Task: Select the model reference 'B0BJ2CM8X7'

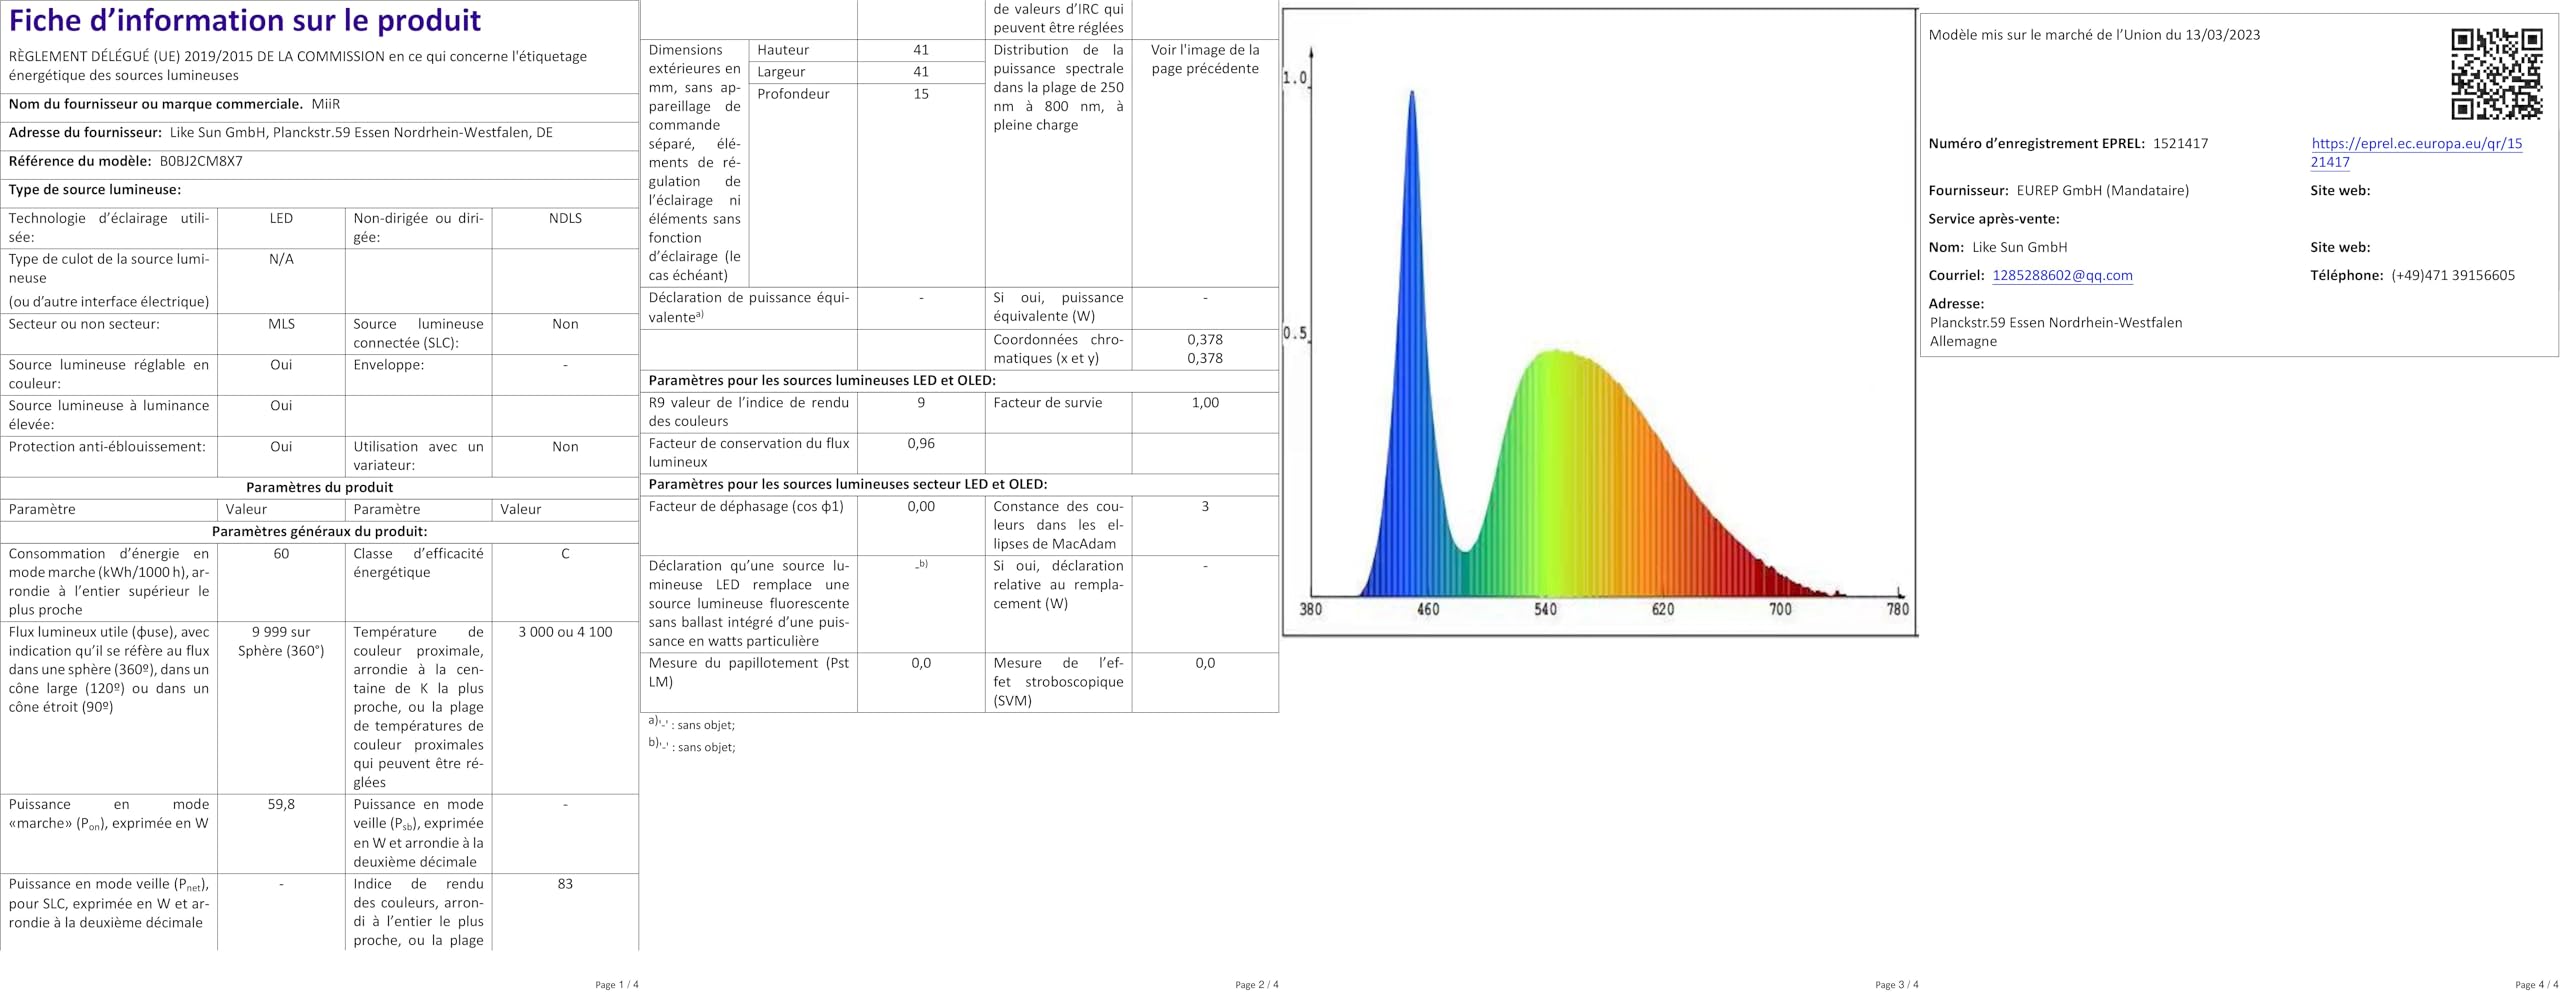Action: pos(201,161)
